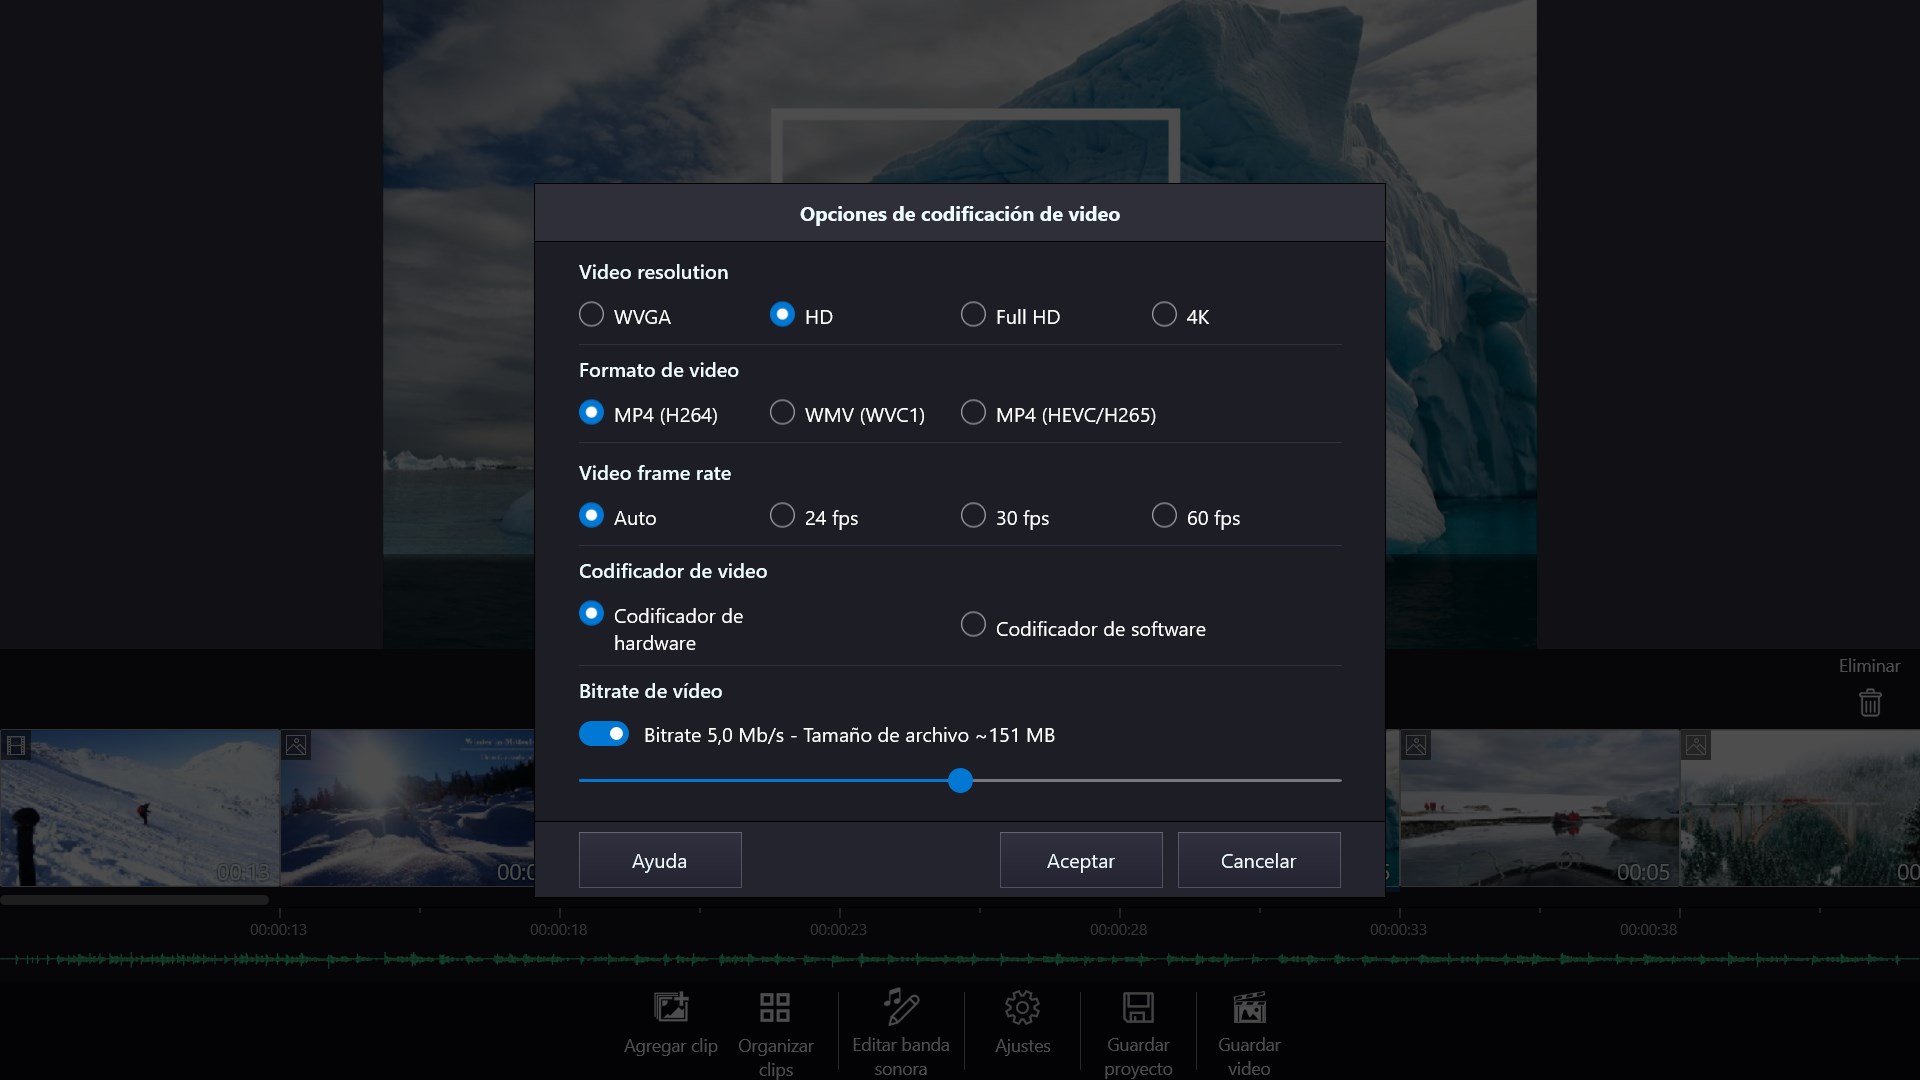Image resolution: width=1920 pixels, height=1080 pixels.
Task: Click the Ayuda button
Action: [x=660, y=860]
